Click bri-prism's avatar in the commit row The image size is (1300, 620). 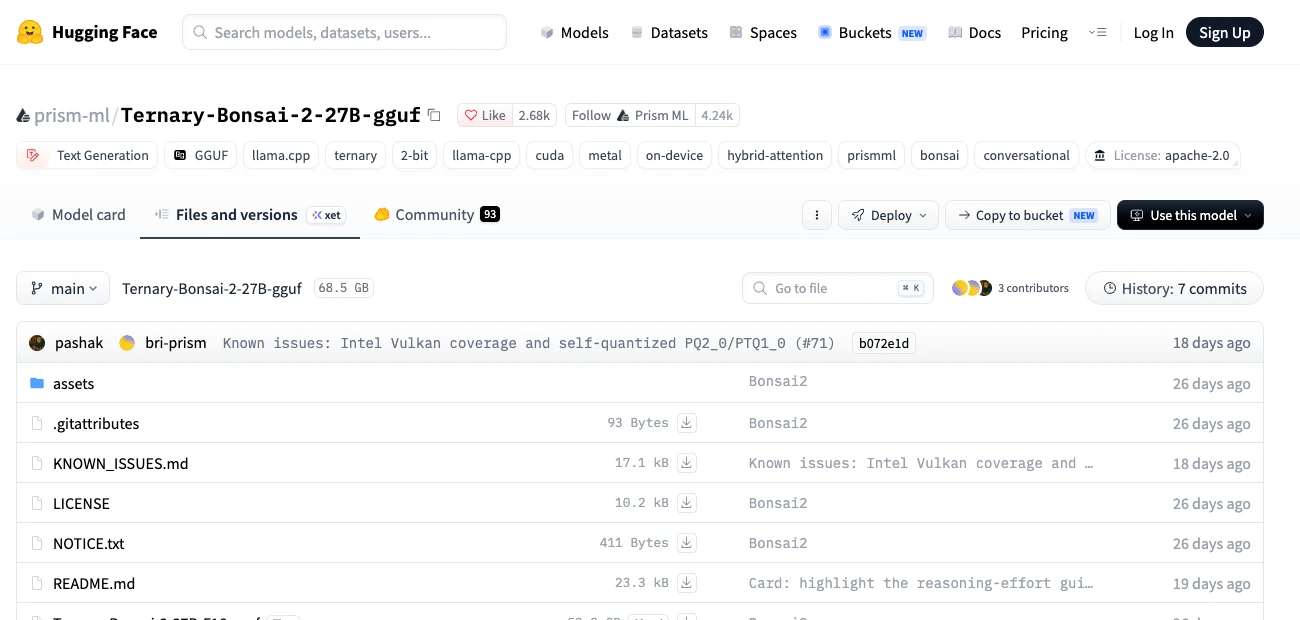(x=127, y=343)
